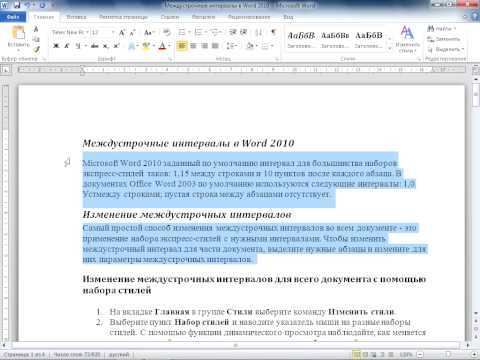This screenshot has width=480, height=360.
Task: Apply red font color (A icon)
Action: tap(162, 46)
